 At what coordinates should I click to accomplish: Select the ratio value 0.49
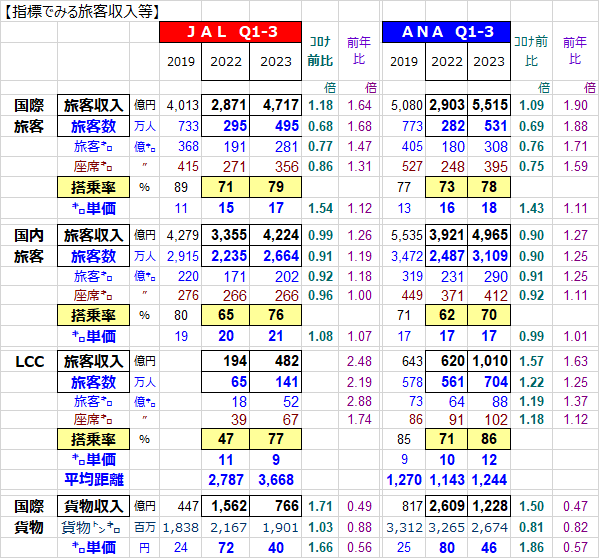(x=359, y=506)
